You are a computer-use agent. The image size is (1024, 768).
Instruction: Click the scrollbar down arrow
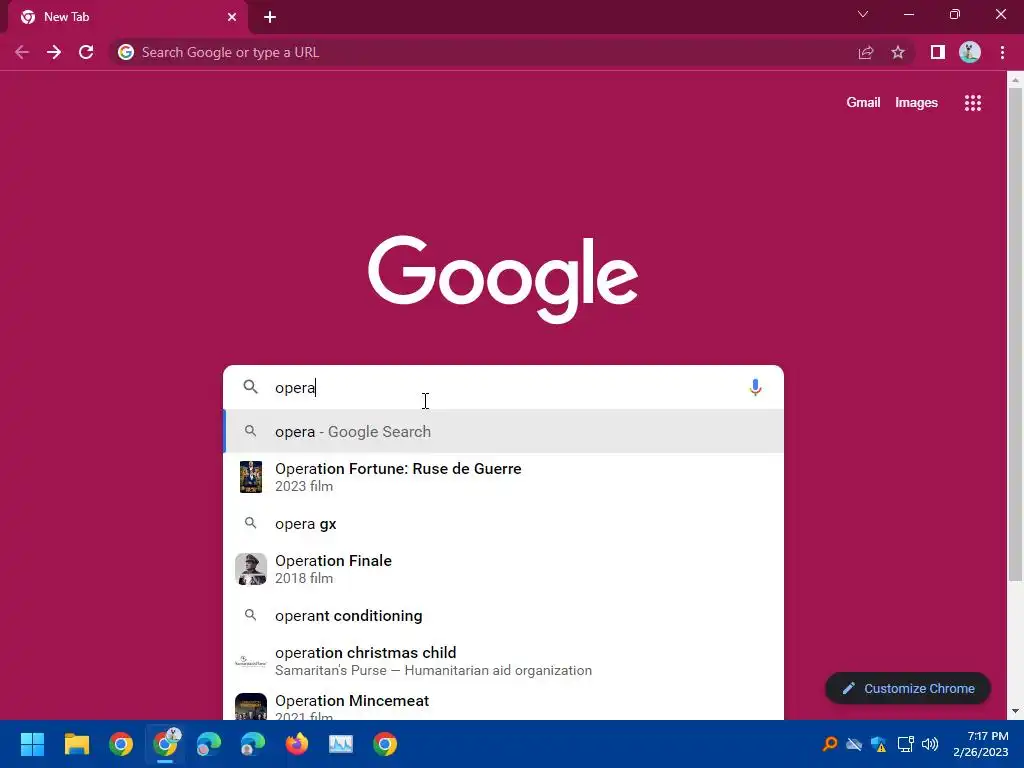pos(1015,711)
